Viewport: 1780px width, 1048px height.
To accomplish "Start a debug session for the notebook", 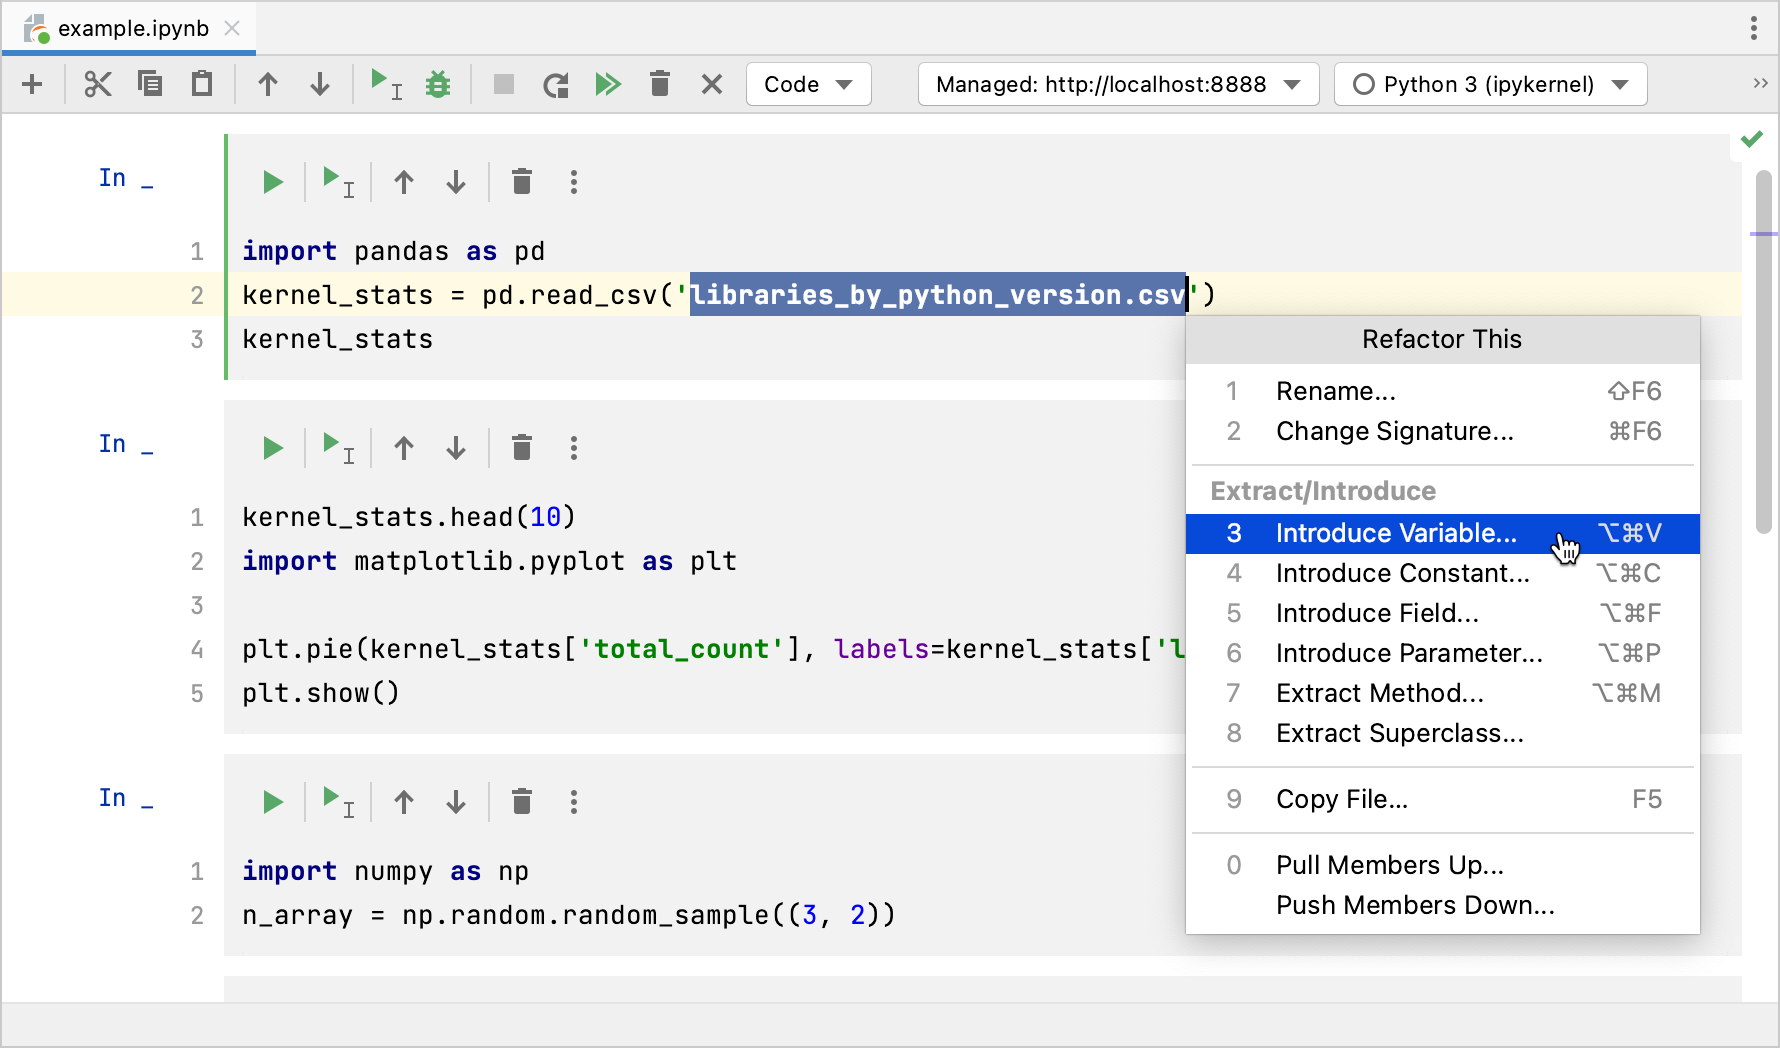I will [x=438, y=84].
